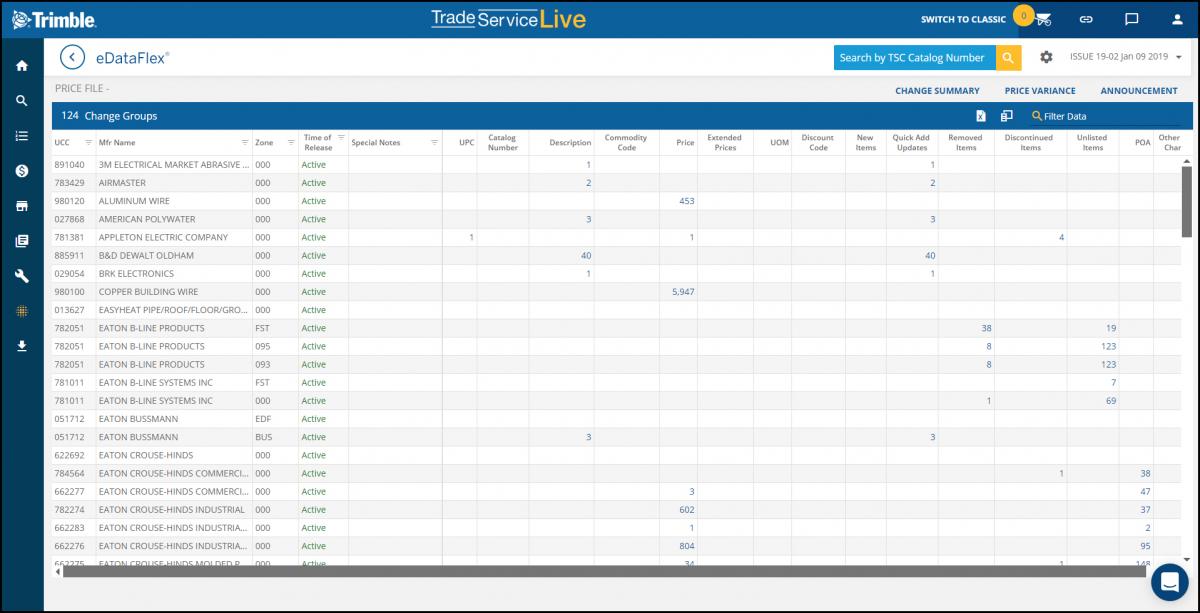Open the settings gear icon
The image size is (1200, 613).
click(x=1046, y=58)
